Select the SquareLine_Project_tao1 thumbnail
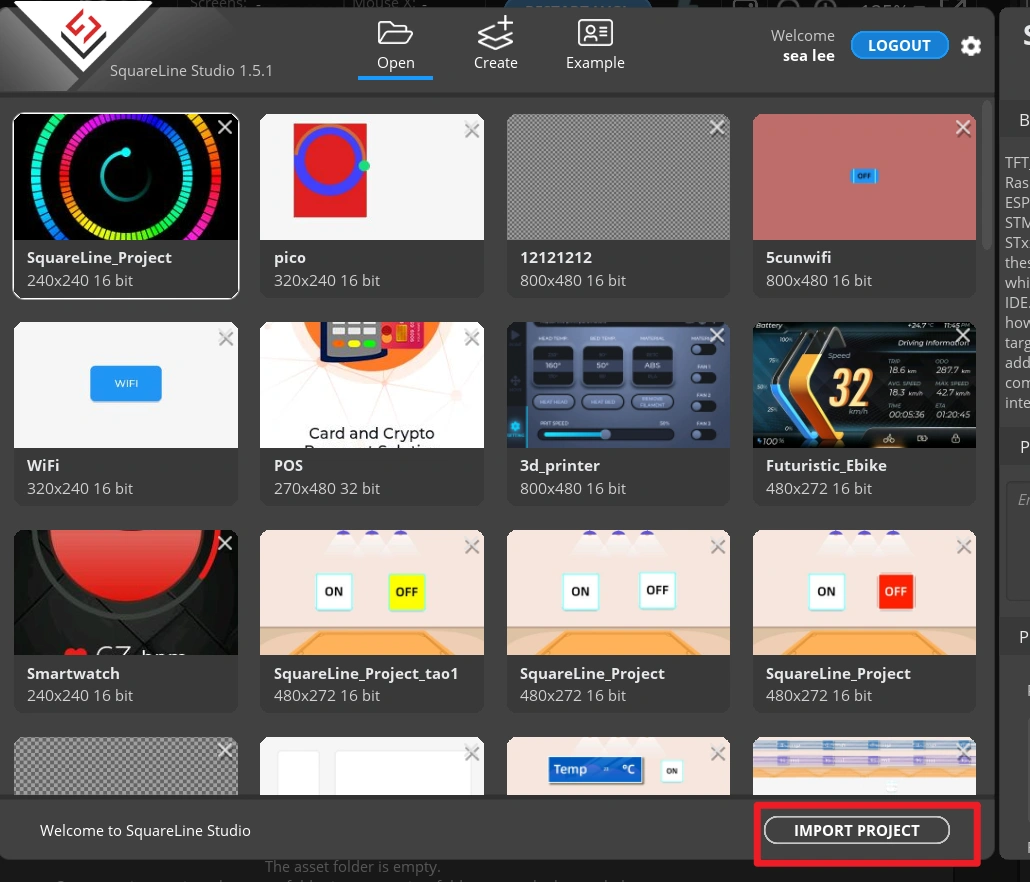1030x882 pixels. (x=372, y=593)
